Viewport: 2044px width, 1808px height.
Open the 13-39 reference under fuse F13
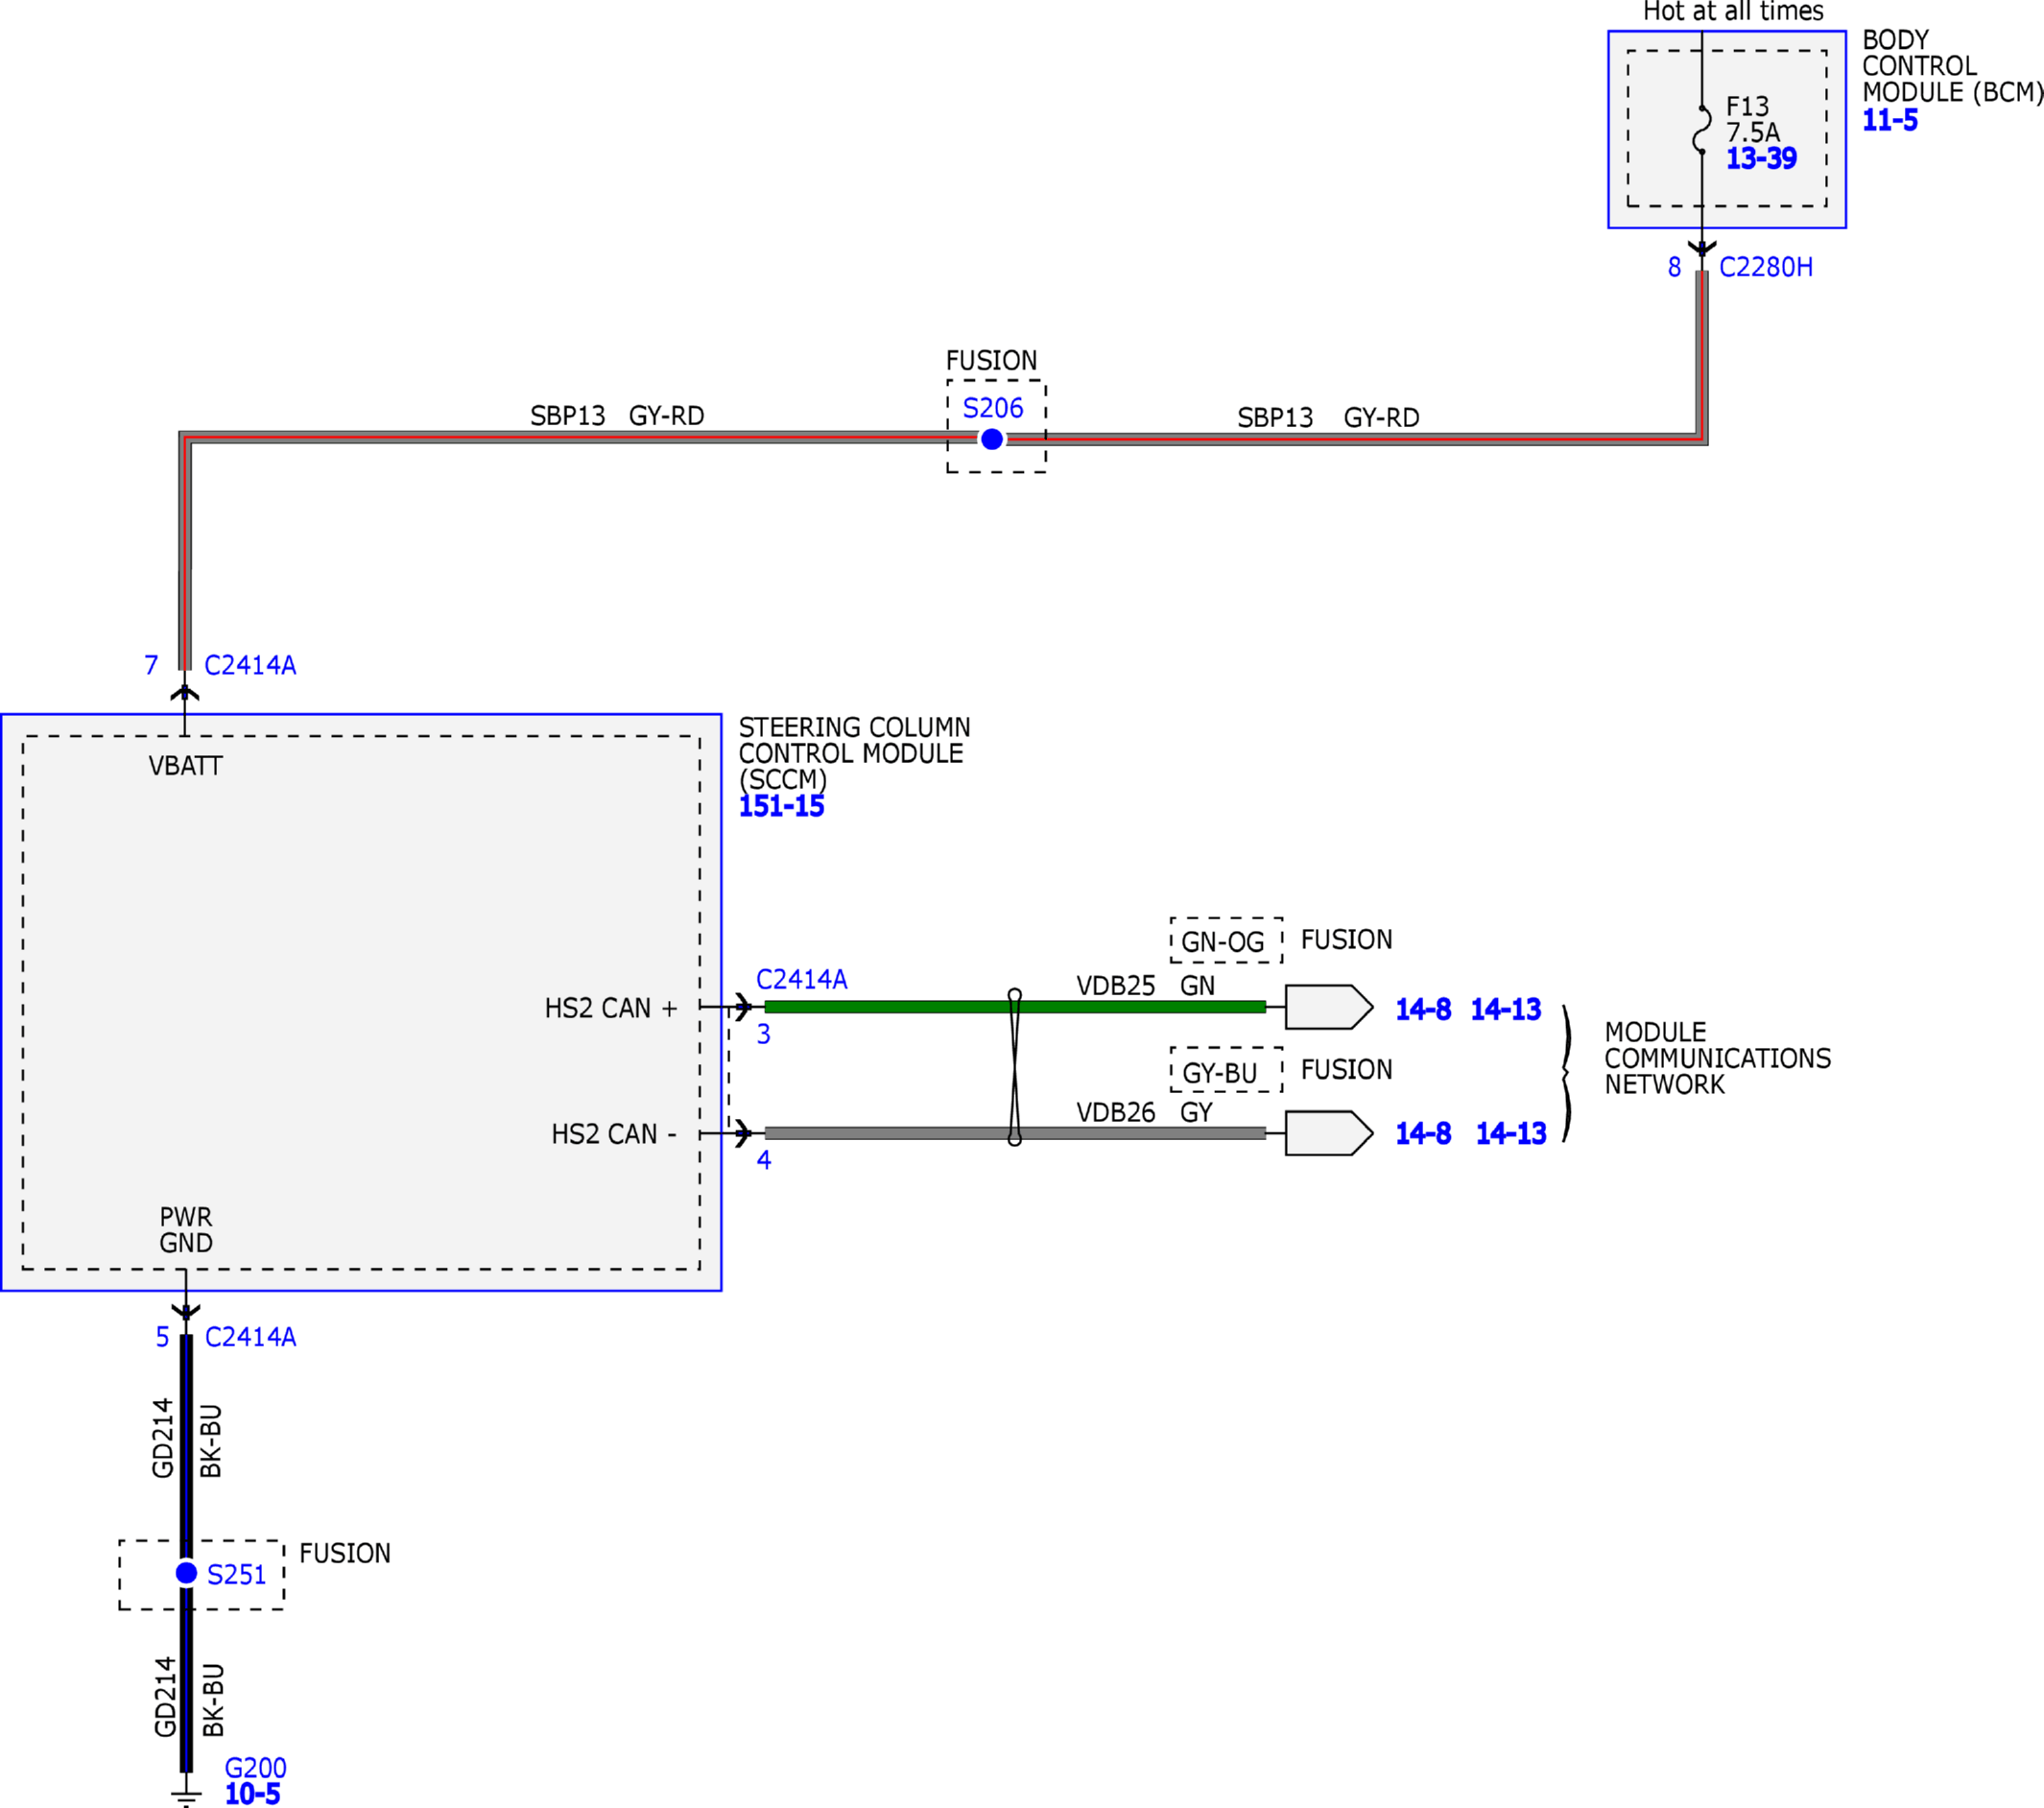coord(1761,158)
